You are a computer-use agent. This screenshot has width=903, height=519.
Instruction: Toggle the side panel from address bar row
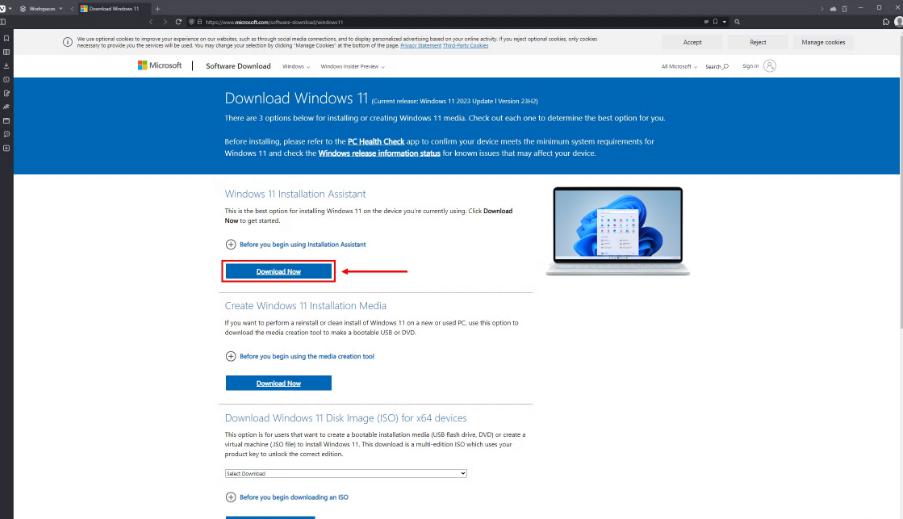3,22
